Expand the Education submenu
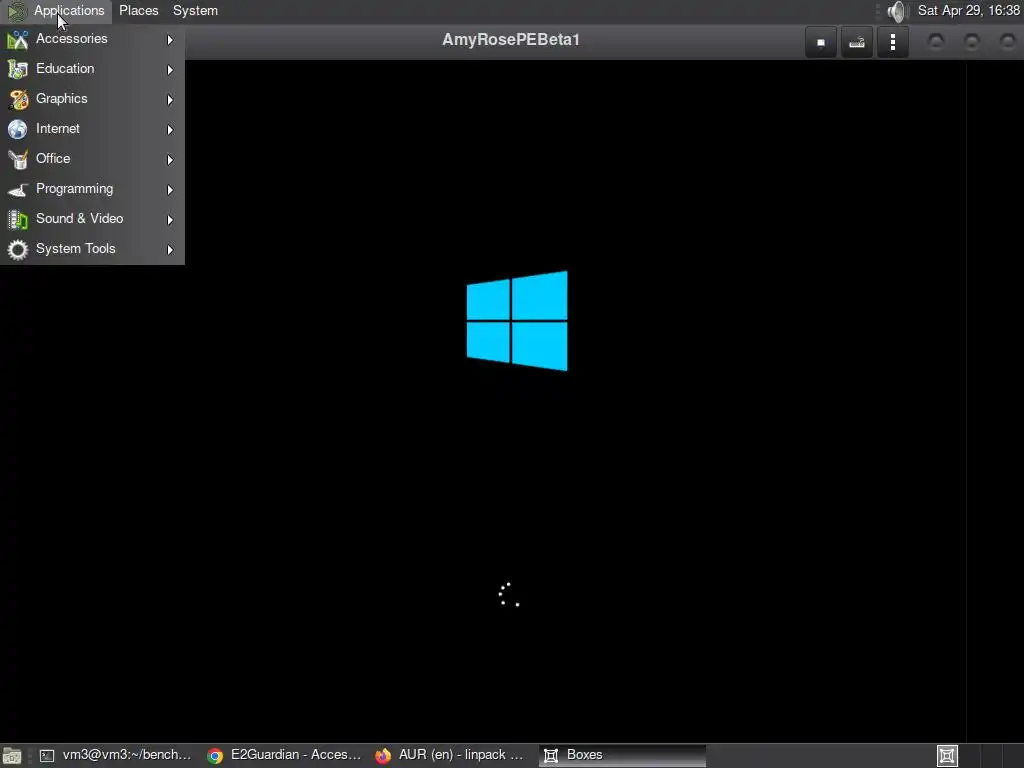This screenshot has width=1024, height=768. [92, 69]
